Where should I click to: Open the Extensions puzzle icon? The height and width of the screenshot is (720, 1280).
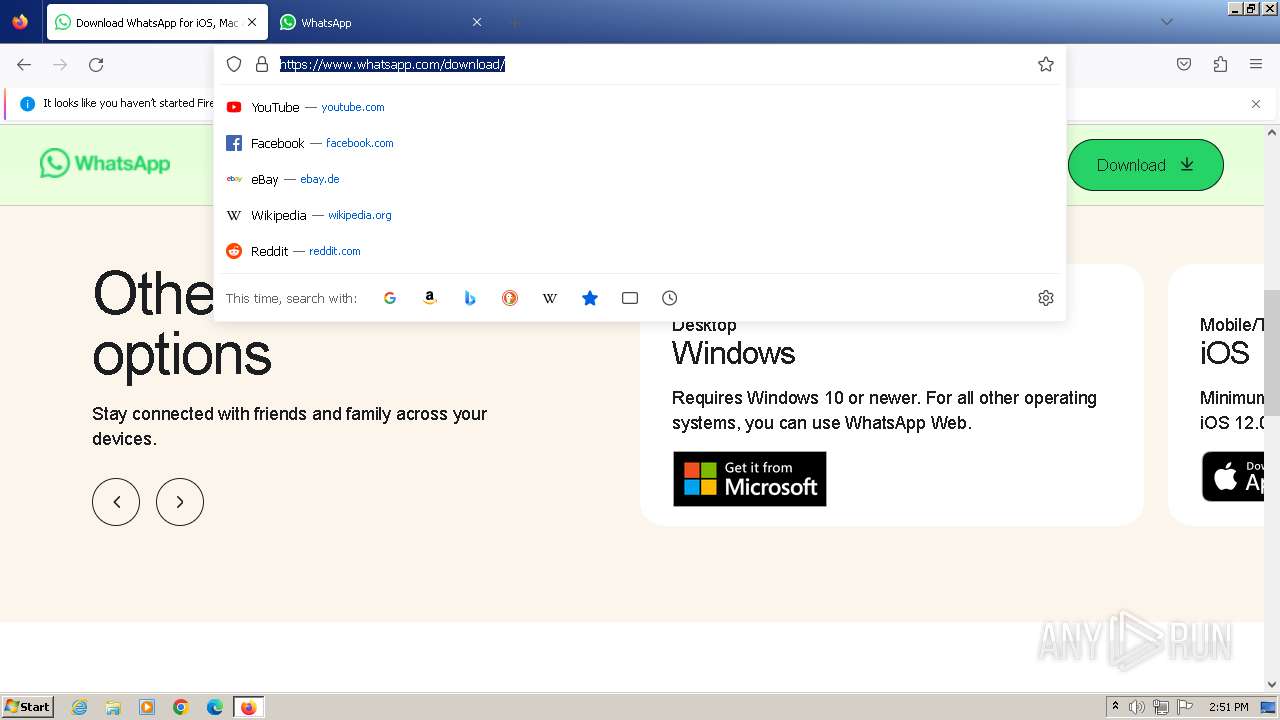click(x=1220, y=64)
